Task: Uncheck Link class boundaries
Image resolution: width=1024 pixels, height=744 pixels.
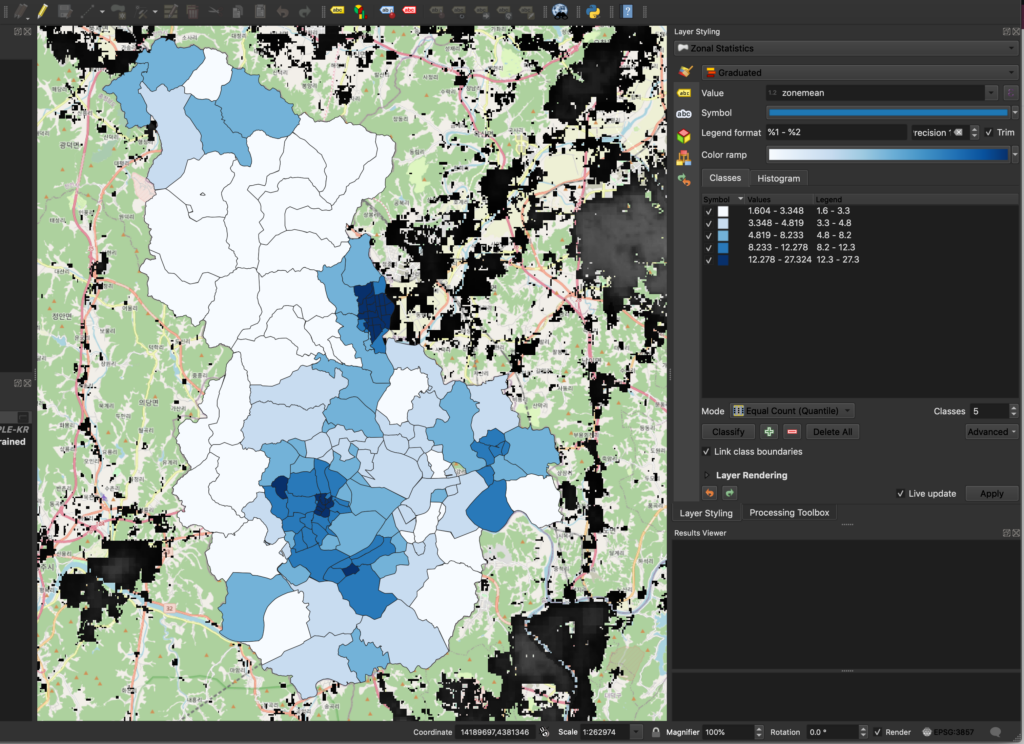Action: (x=707, y=451)
